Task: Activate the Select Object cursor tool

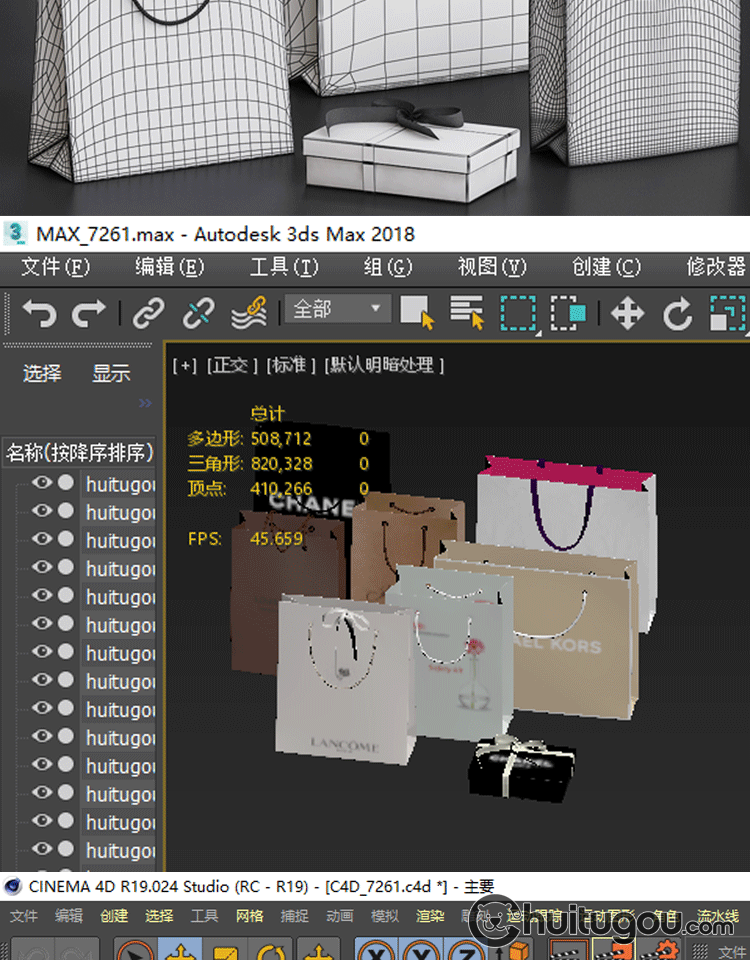Action: [x=418, y=312]
